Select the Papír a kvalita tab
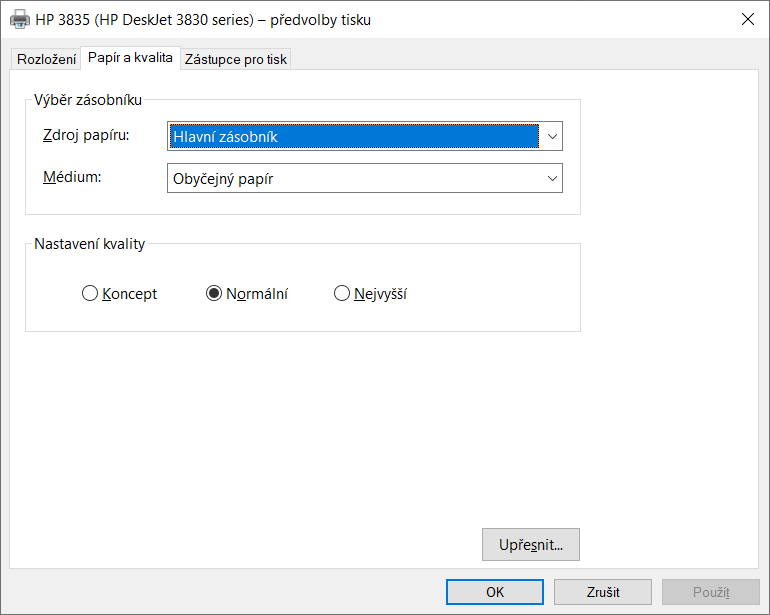Viewport: 770px width, 615px height. [130, 58]
